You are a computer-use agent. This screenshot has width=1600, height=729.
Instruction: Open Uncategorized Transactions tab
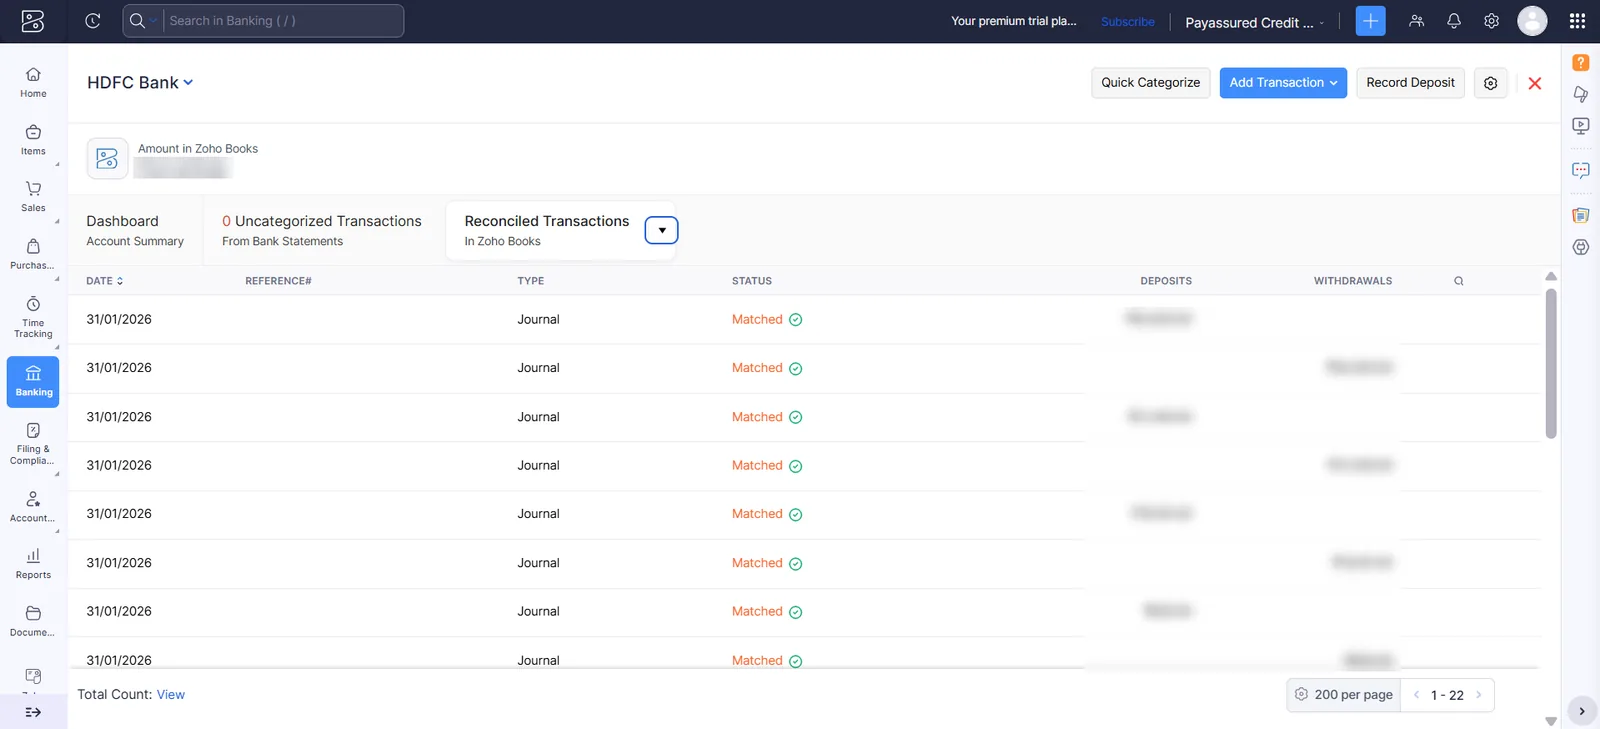click(x=322, y=230)
